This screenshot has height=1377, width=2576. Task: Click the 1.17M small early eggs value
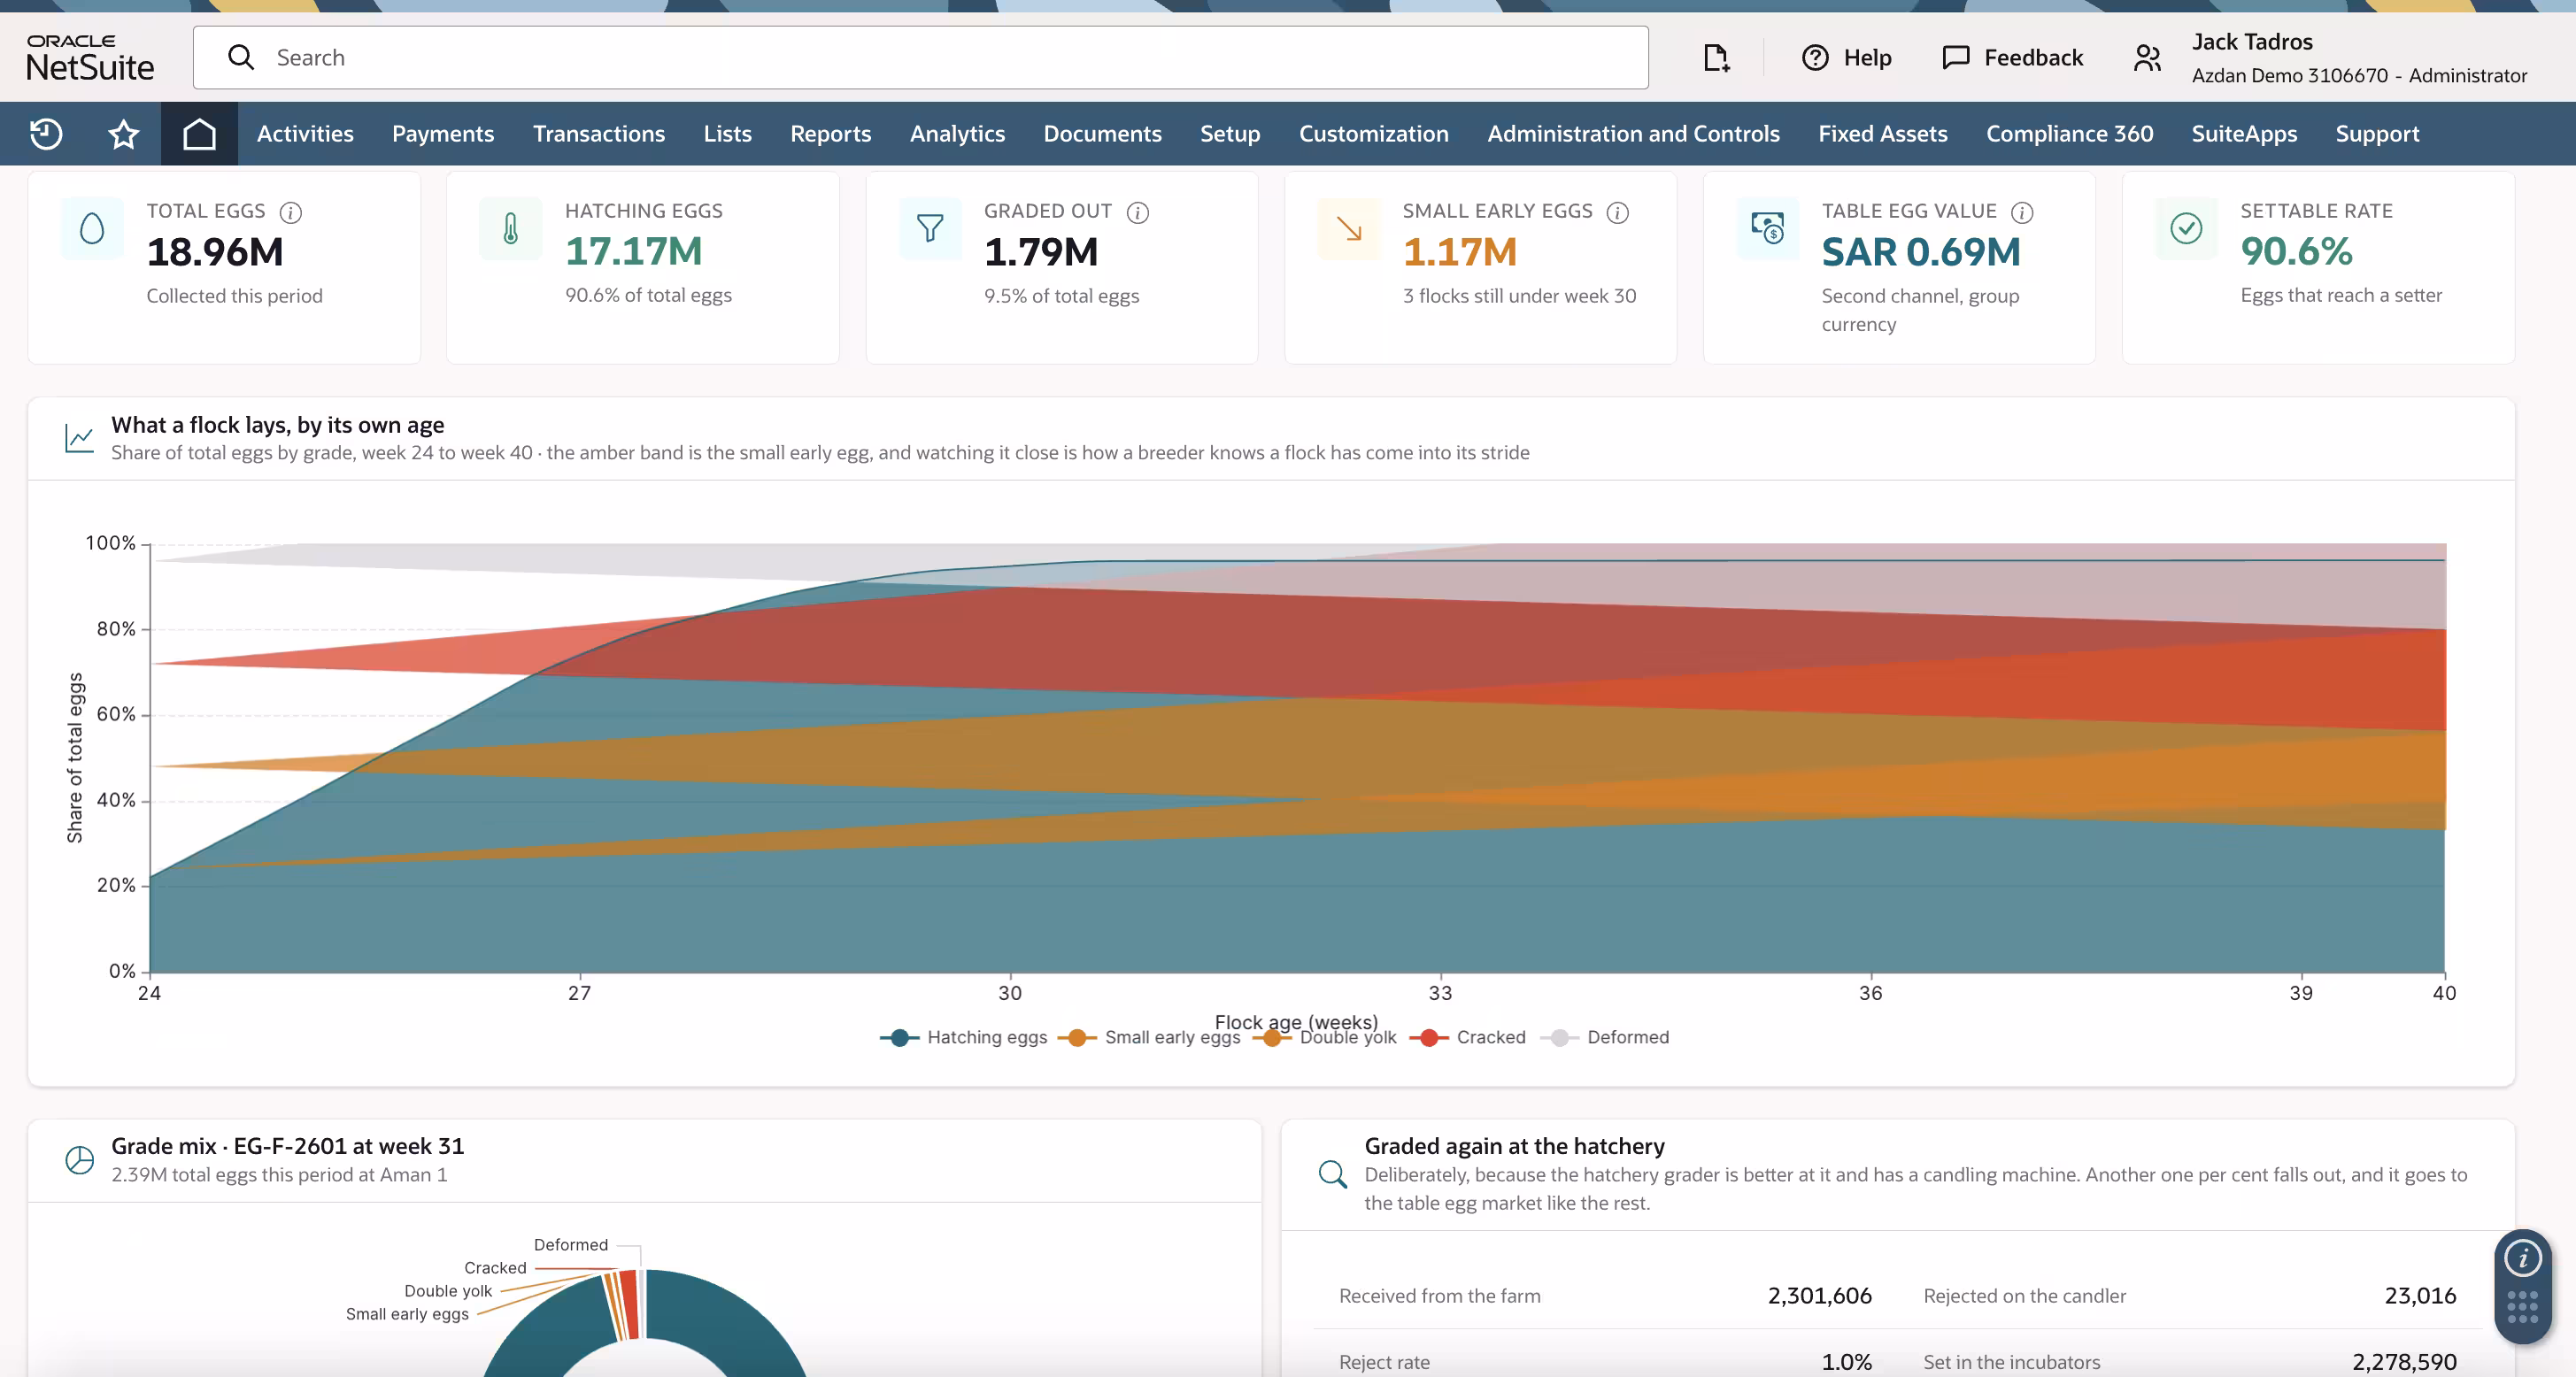pyautogui.click(x=1460, y=252)
